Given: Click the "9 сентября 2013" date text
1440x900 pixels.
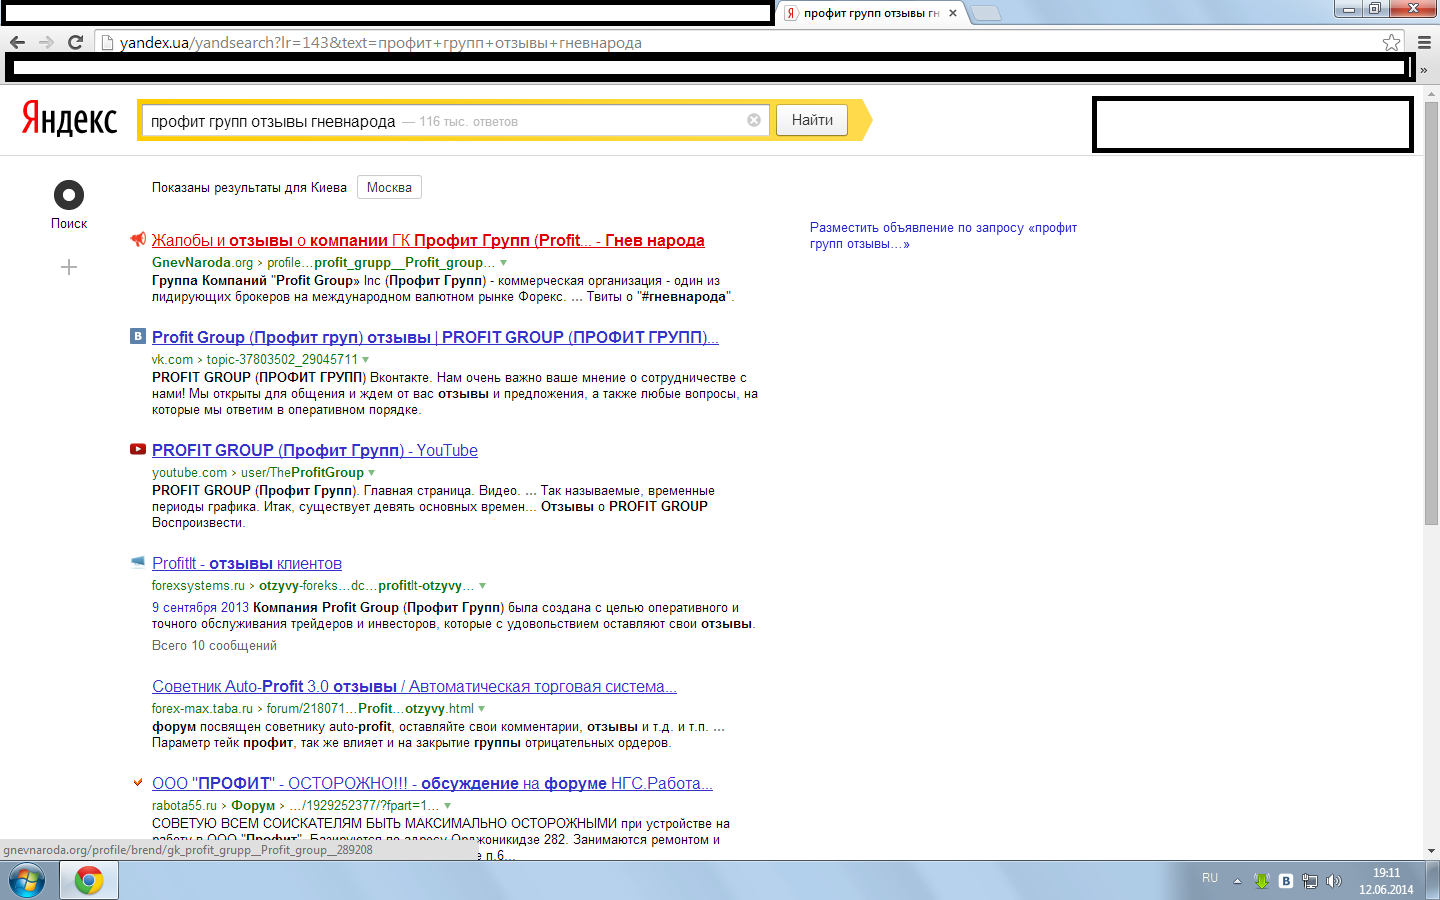Looking at the screenshot, I should pos(200,608).
